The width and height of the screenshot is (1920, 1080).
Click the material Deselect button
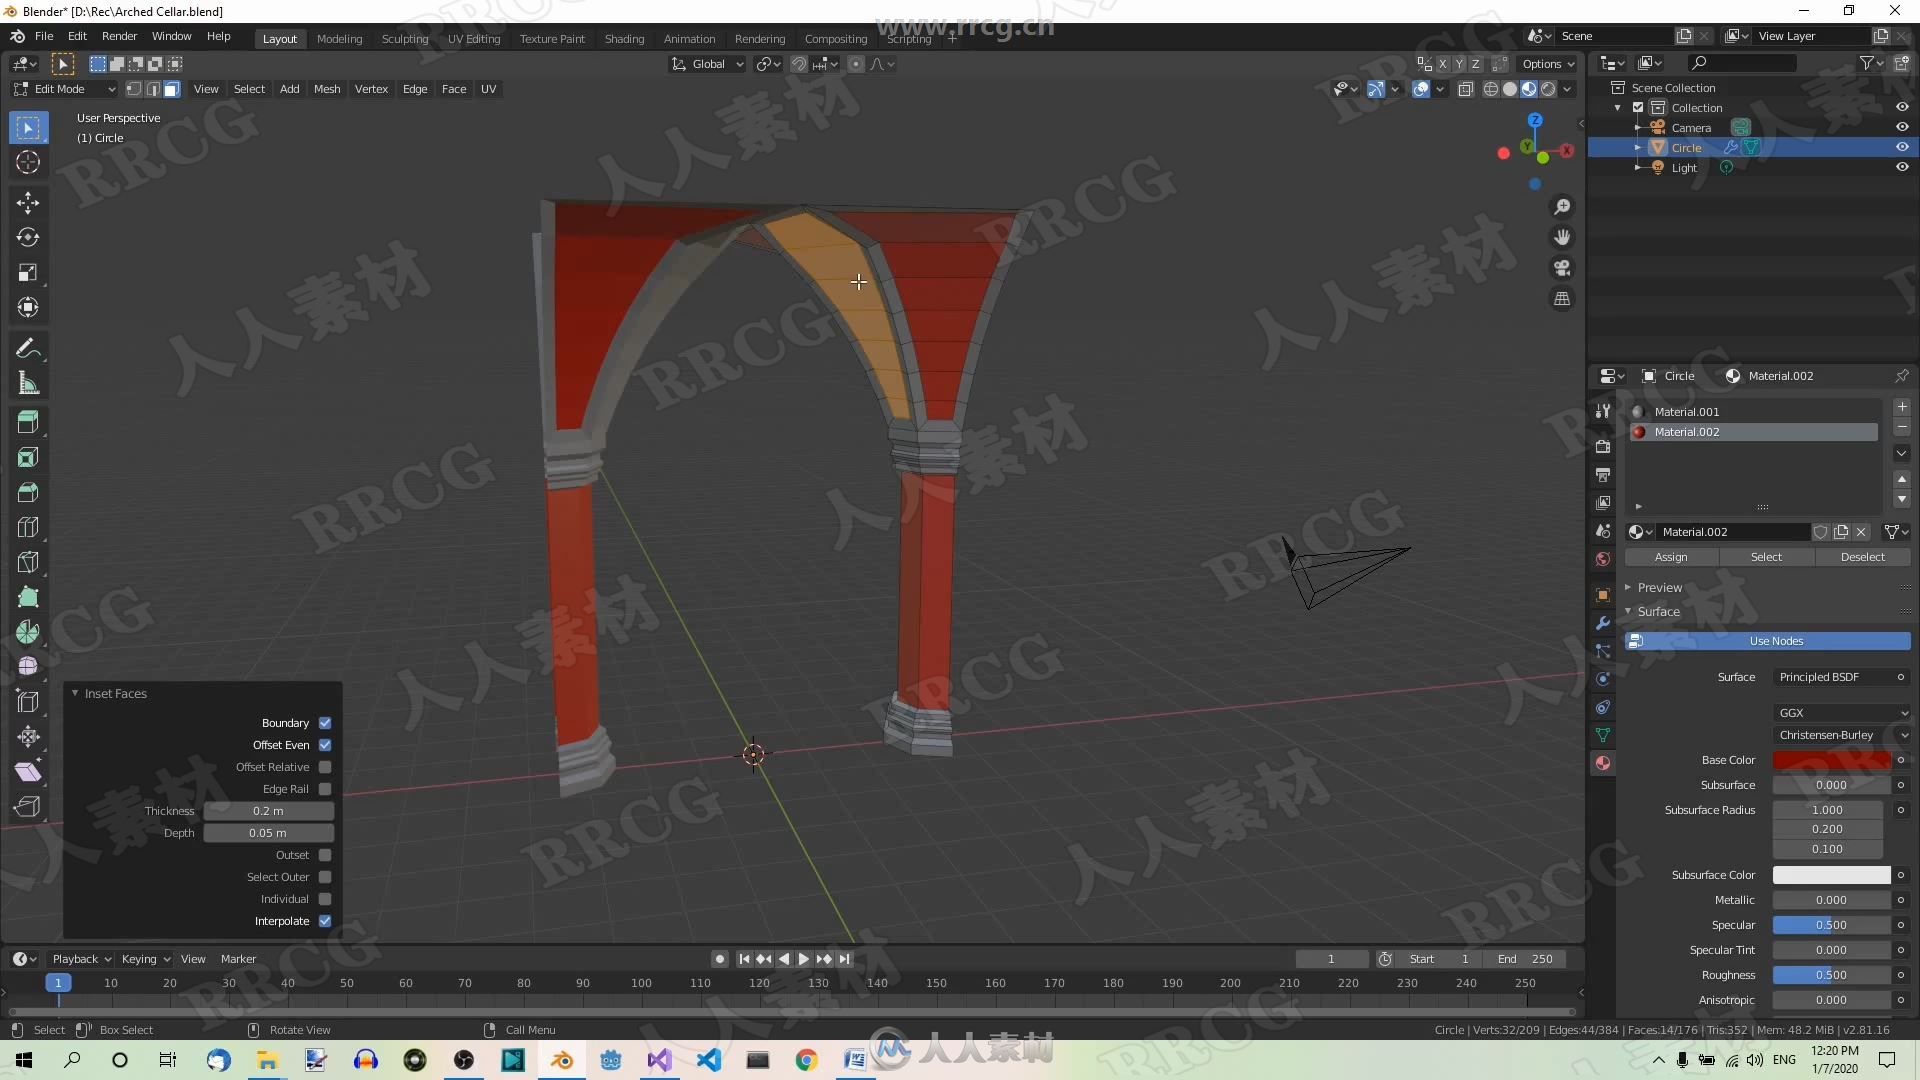click(x=1862, y=557)
